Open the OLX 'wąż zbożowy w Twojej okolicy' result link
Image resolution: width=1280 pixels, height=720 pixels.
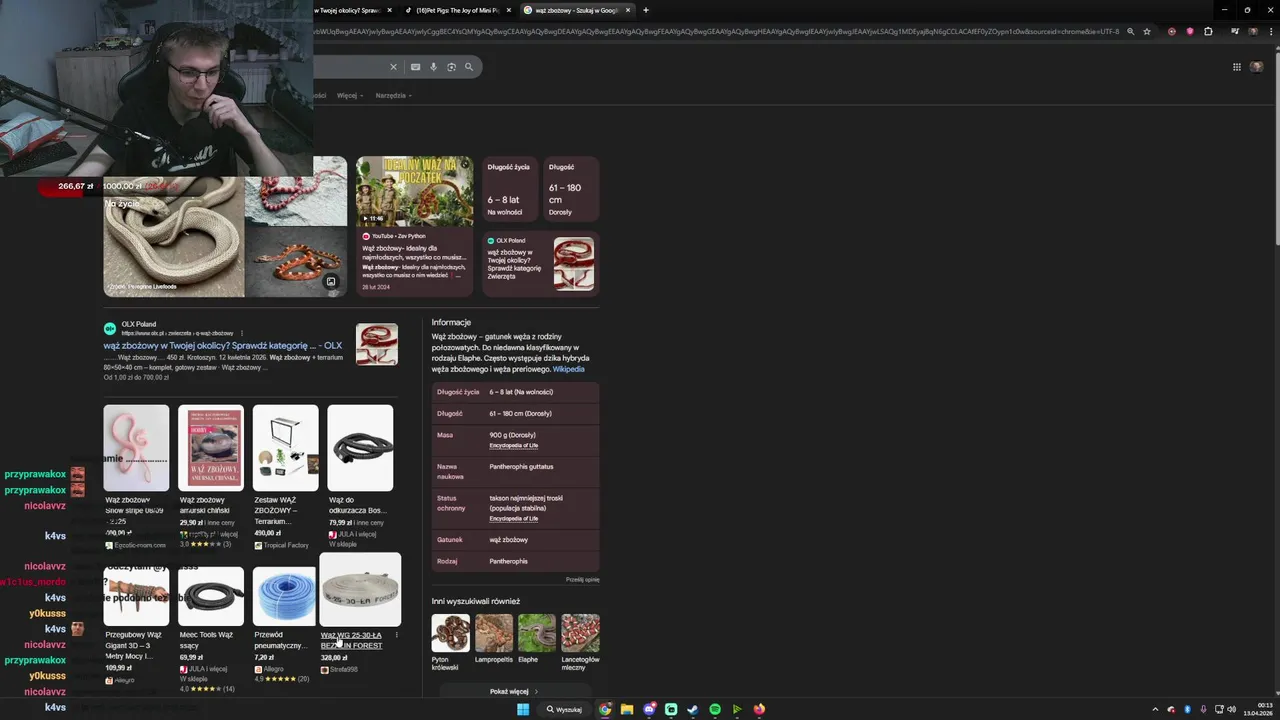point(222,346)
